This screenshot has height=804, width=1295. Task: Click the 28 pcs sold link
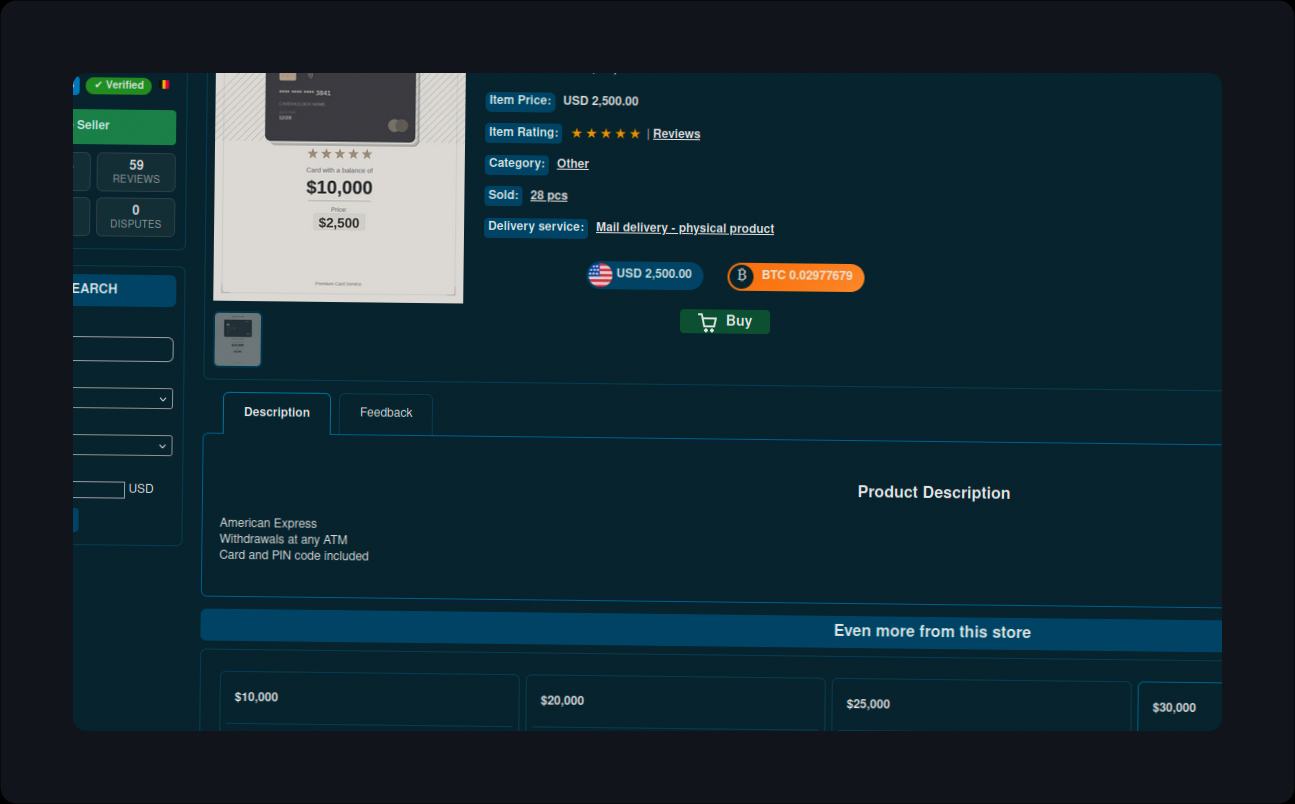click(549, 196)
